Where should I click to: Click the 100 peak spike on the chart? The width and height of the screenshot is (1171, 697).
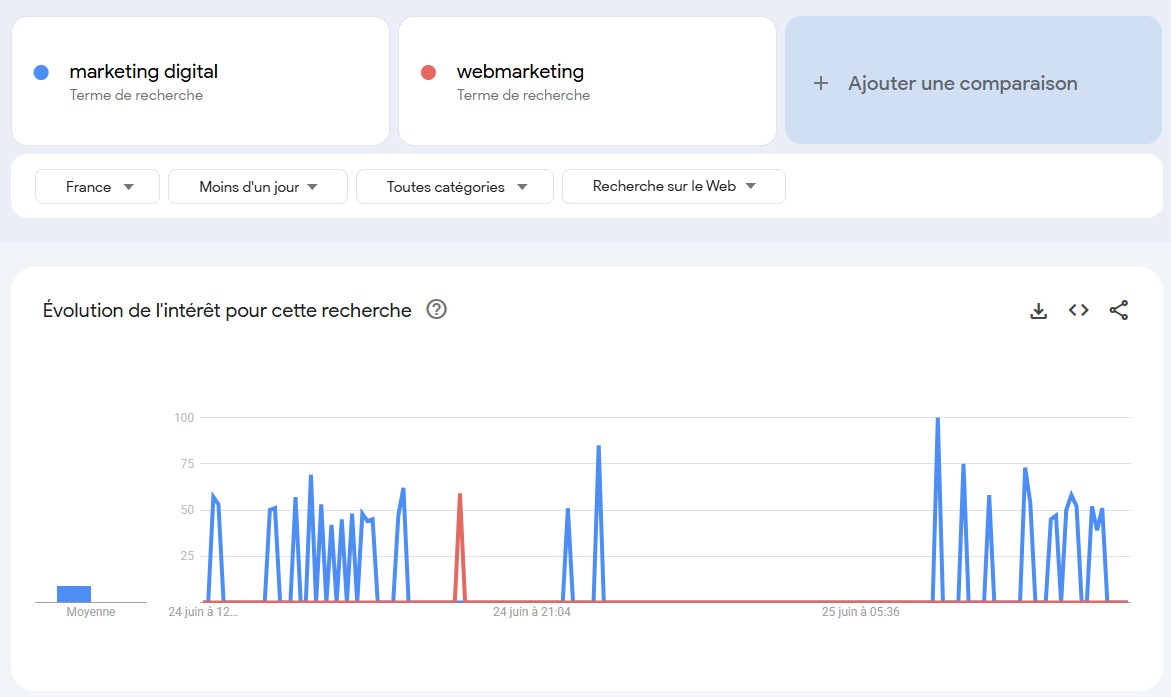point(938,420)
